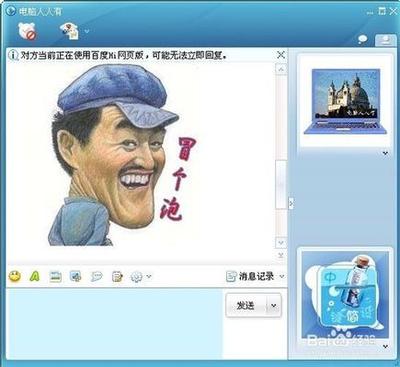This screenshot has height=367, width=400.
Task: Expand the gear settings dropdown arrow
Action: click(x=149, y=276)
